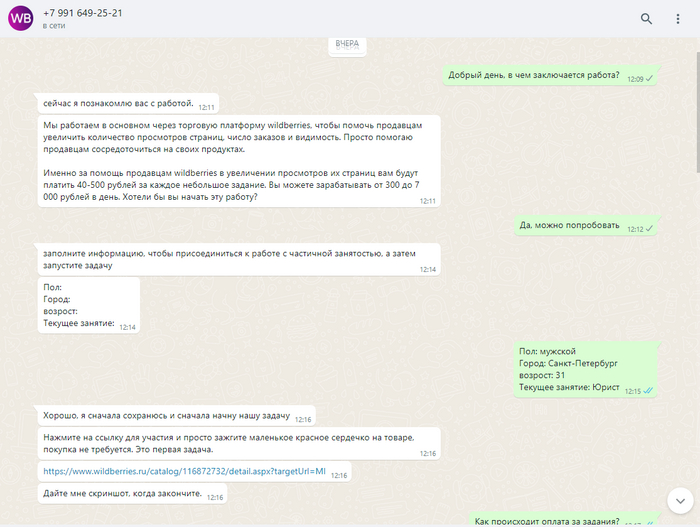
Task: Select the empty form message 'Пол: Город: возраст:'
Action: (x=89, y=305)
